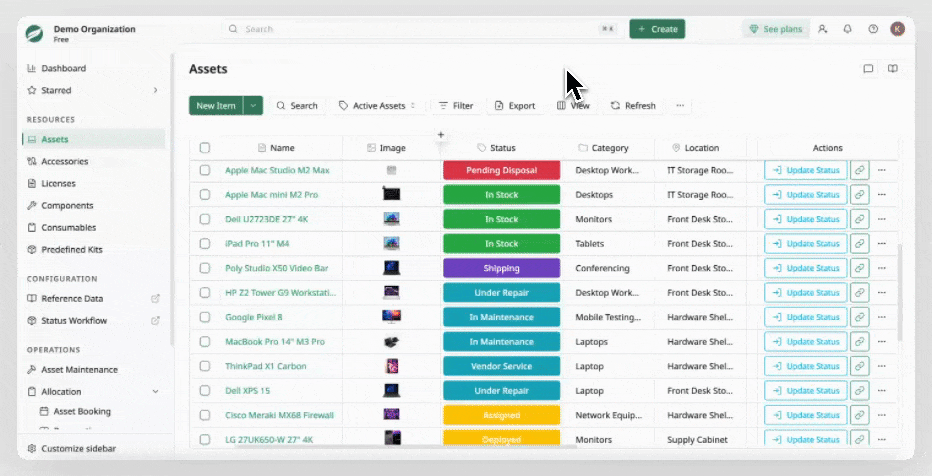Click the table vertical scrollbar
The width and height of the screenshot is (932, 476).
click(x=901, y=291)
